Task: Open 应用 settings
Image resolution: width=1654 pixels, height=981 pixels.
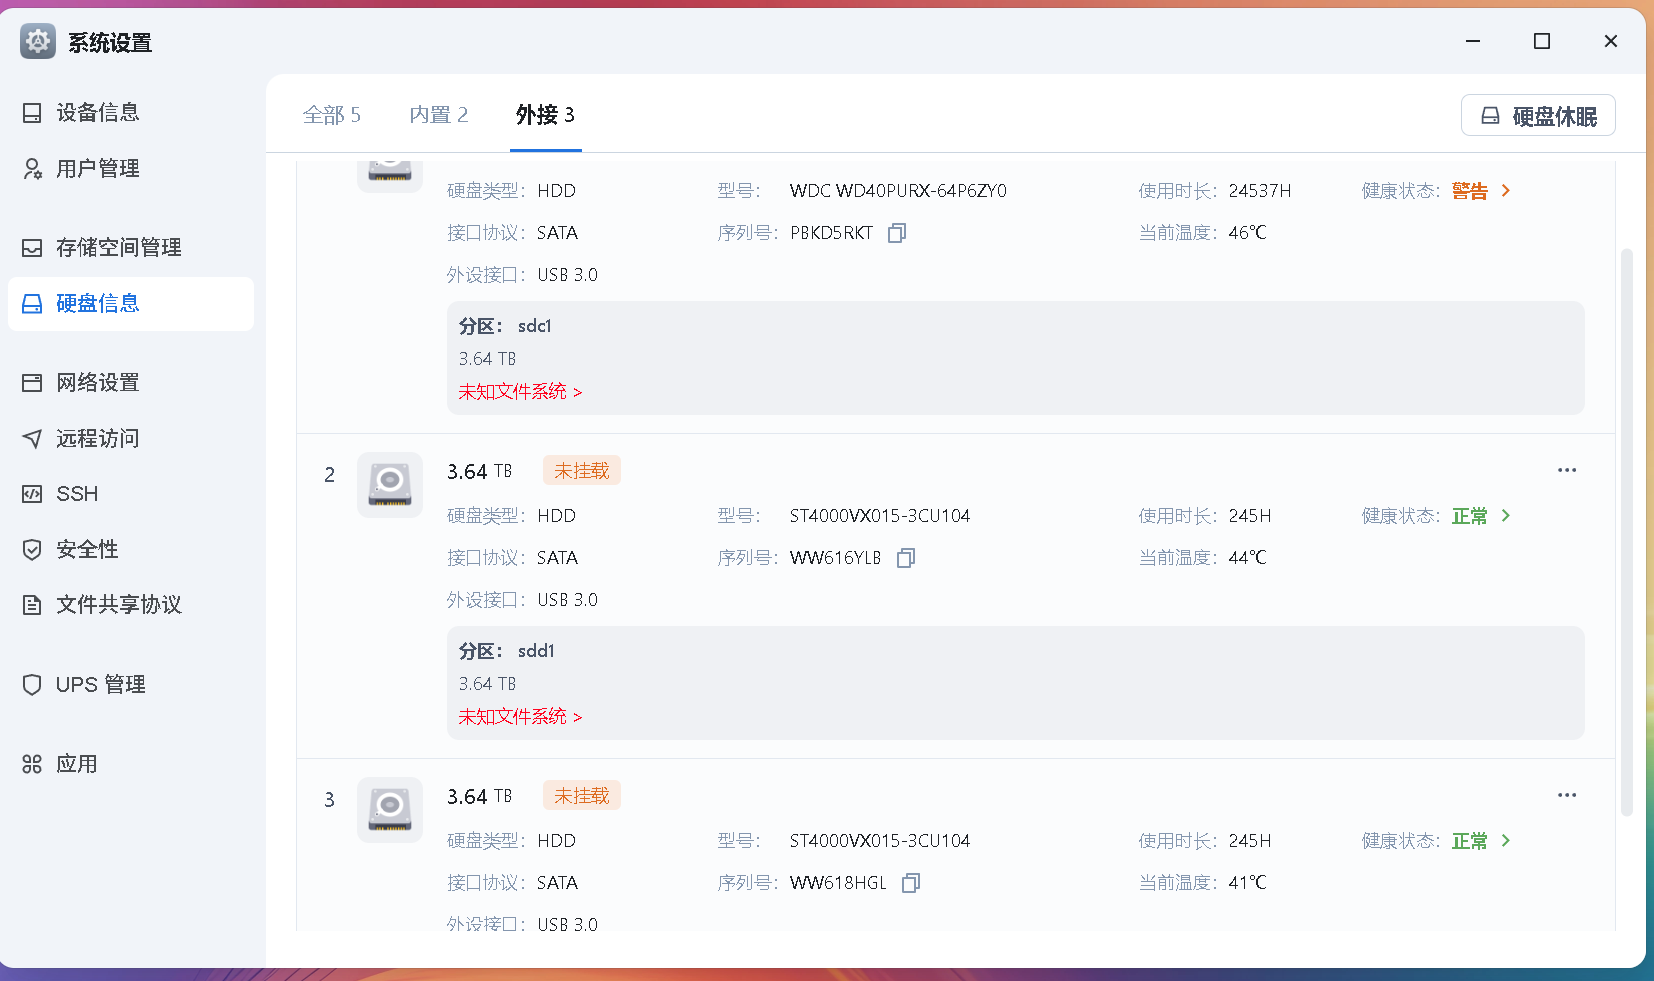Action: [x=130, y=764]
